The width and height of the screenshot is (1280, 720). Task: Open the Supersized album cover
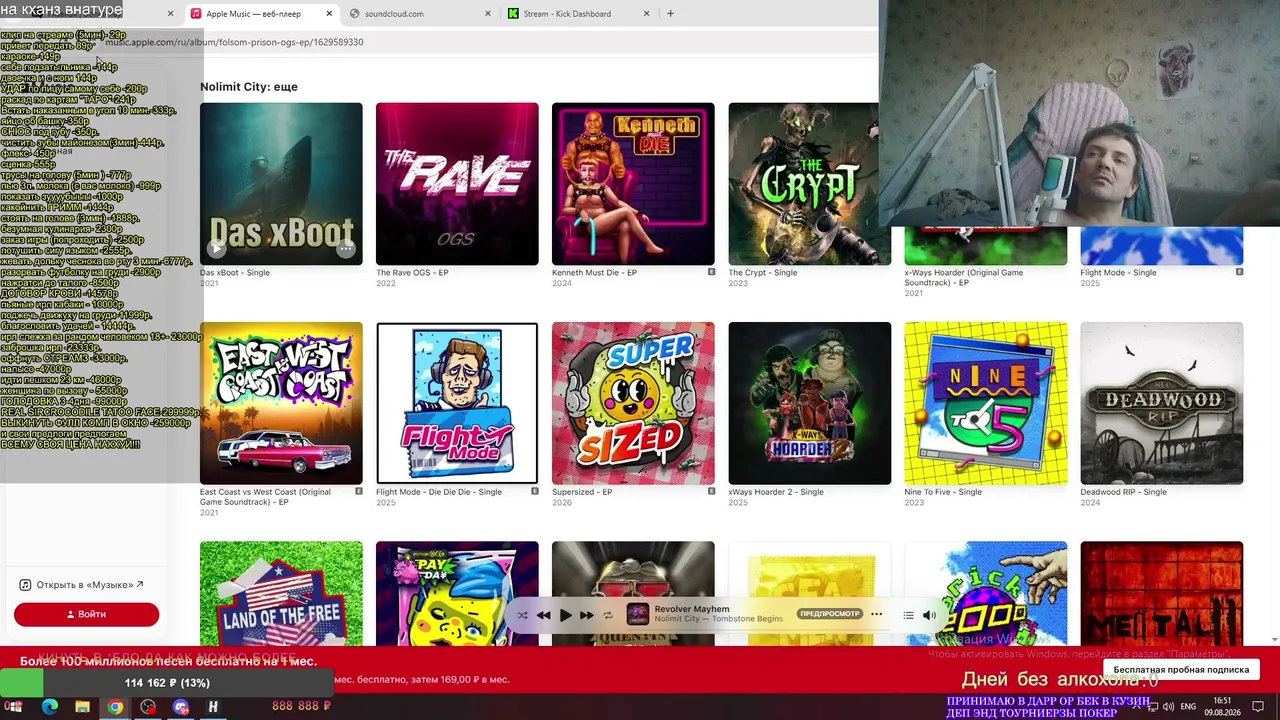(633, 403)
